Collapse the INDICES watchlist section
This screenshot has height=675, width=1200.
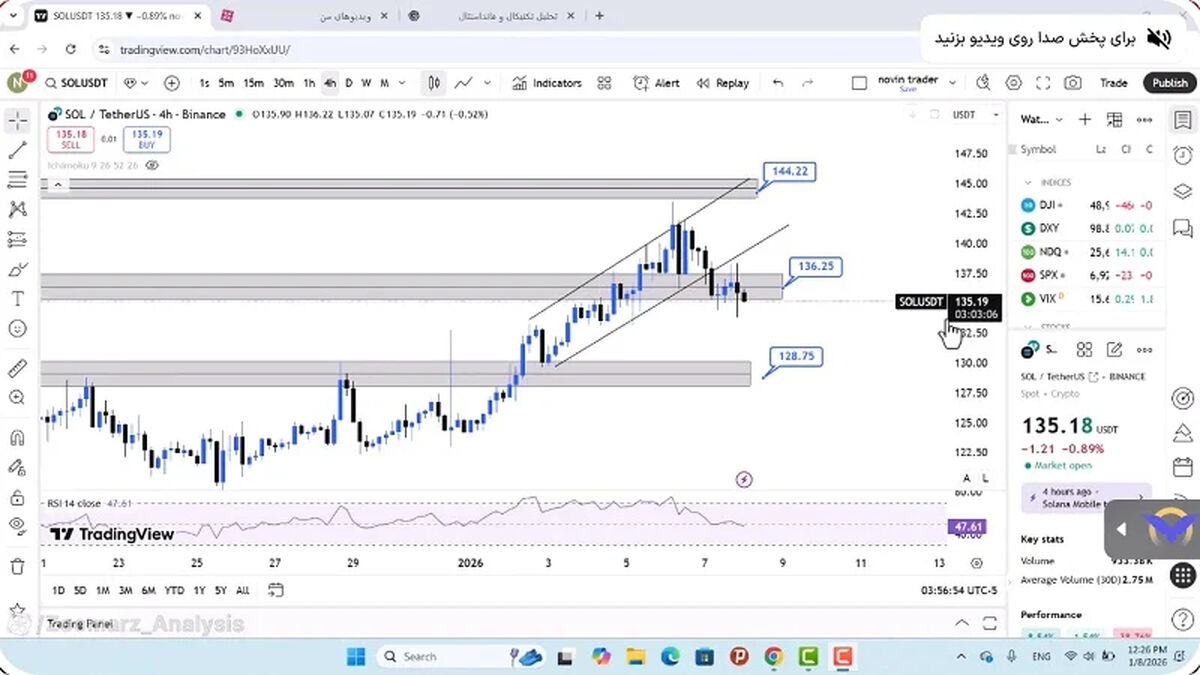(1027, 182)
